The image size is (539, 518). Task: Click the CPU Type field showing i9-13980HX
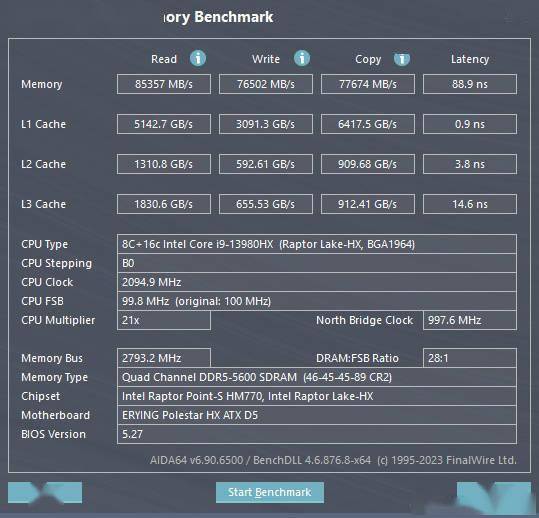coord(317,244)
